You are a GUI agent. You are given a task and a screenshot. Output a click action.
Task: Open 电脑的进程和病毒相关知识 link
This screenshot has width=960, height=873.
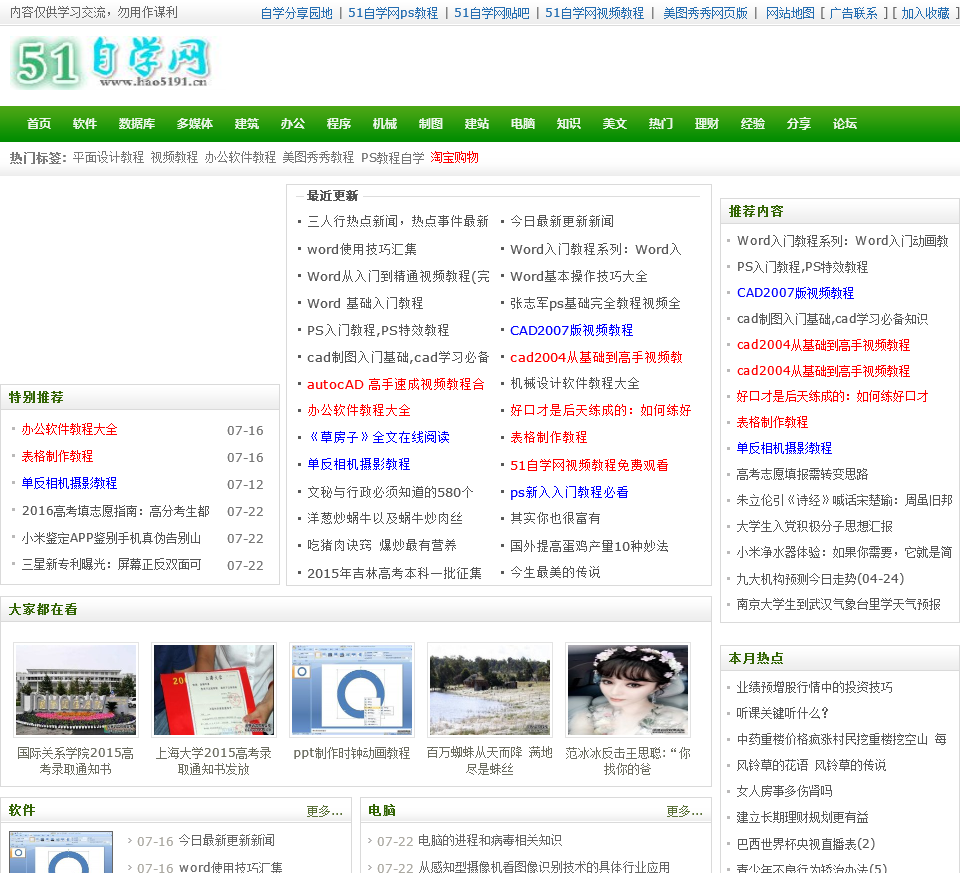point(490,841)
